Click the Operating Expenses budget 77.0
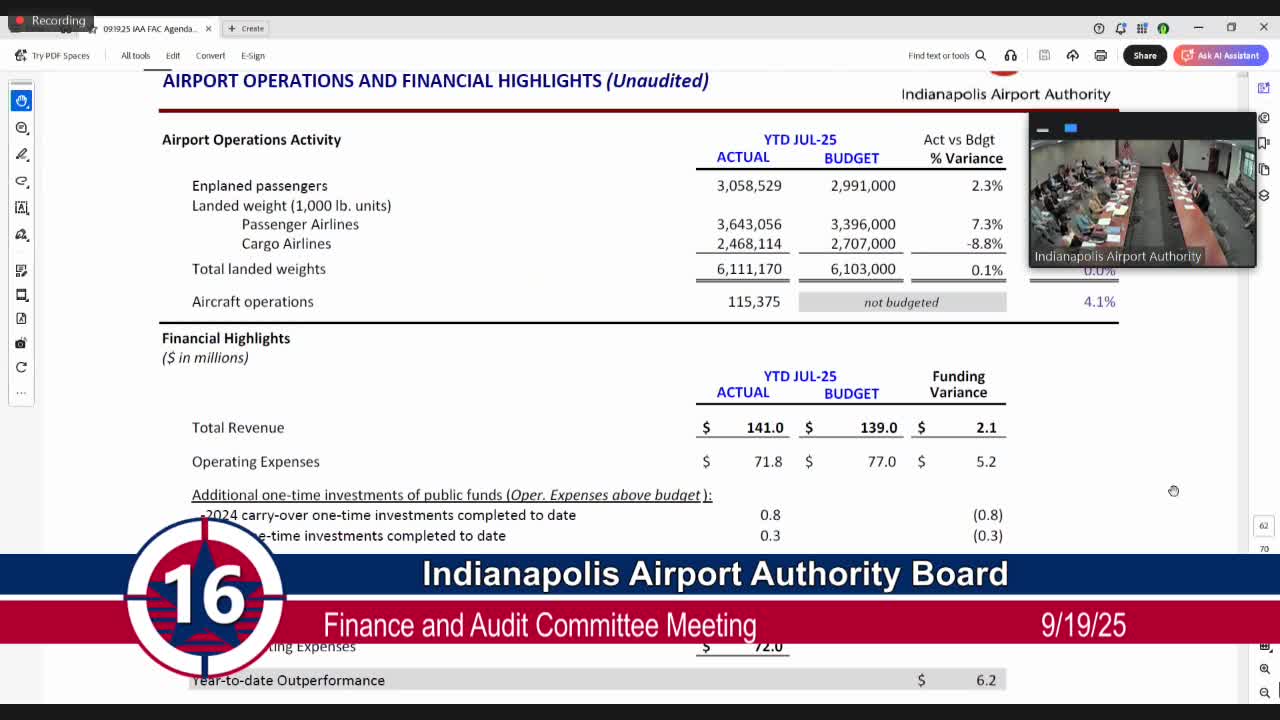The height and width of the screenshot is (720, 1280). pyautogui.click(x=882, y=462)
